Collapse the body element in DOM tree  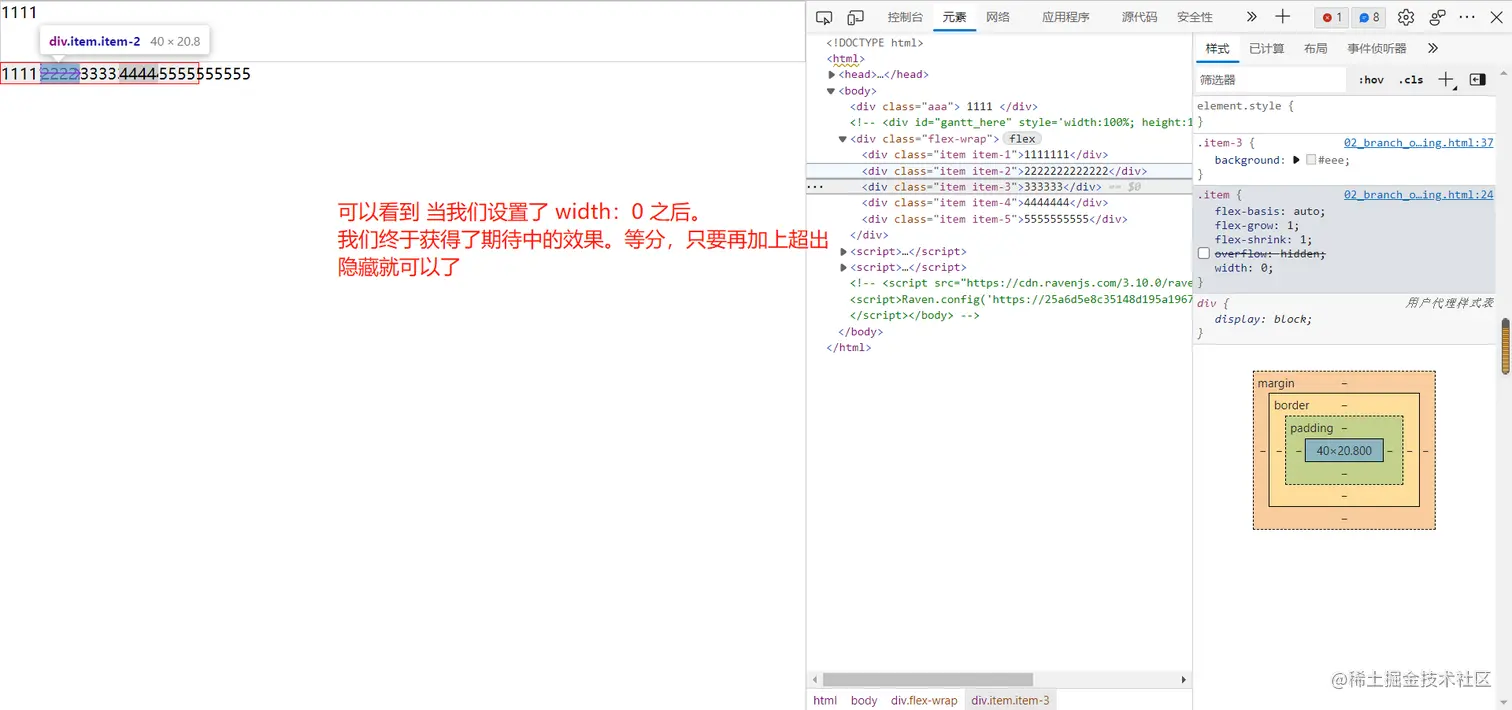(830, 90)
